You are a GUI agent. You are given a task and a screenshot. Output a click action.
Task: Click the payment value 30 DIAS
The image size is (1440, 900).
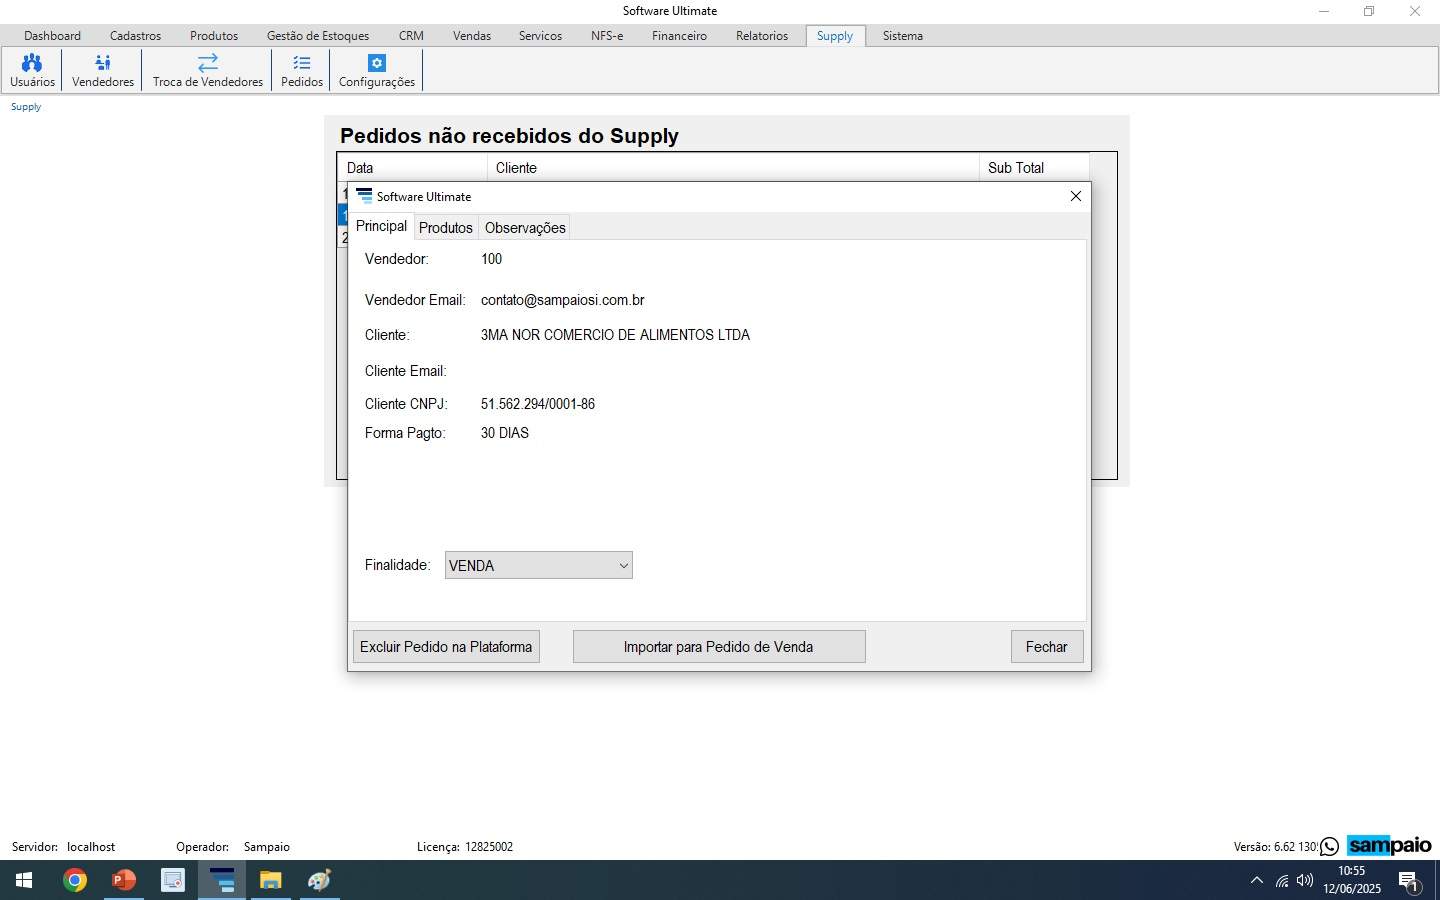tap(505, 433)
